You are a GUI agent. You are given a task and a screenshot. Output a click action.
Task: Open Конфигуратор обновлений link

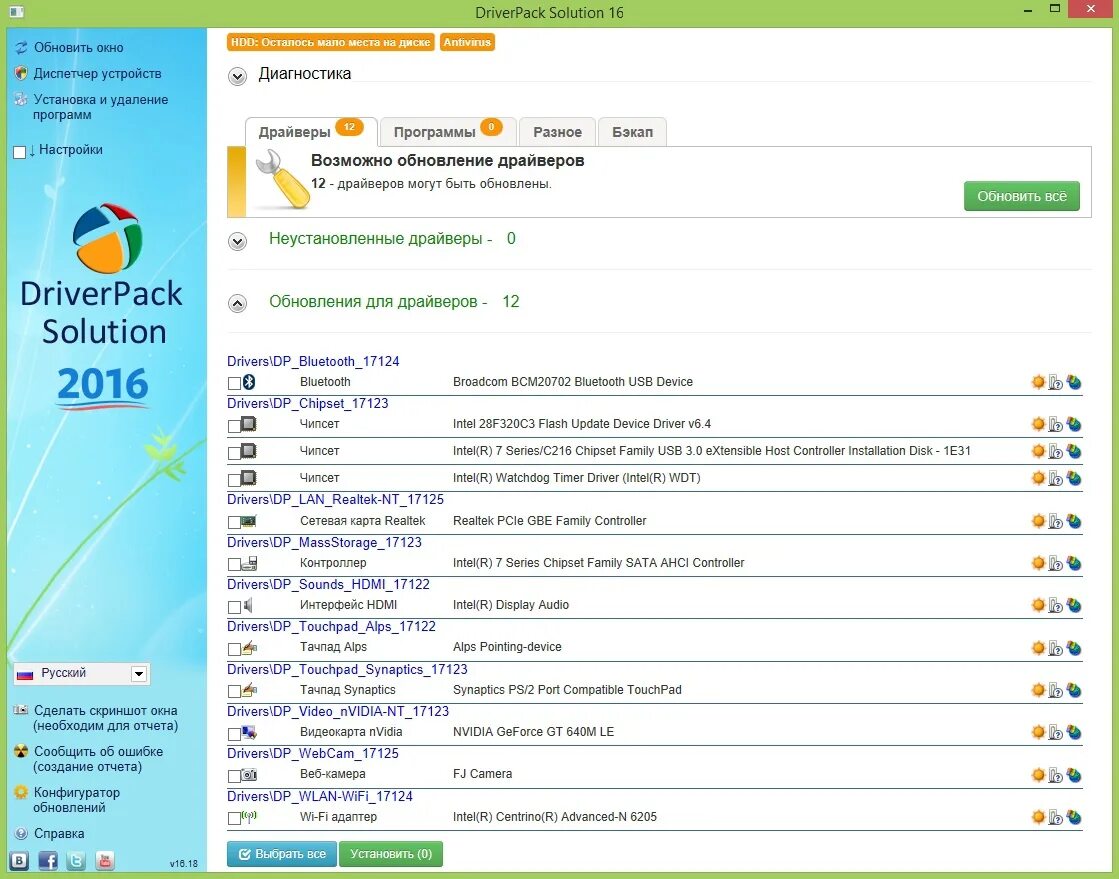(76, 800)
